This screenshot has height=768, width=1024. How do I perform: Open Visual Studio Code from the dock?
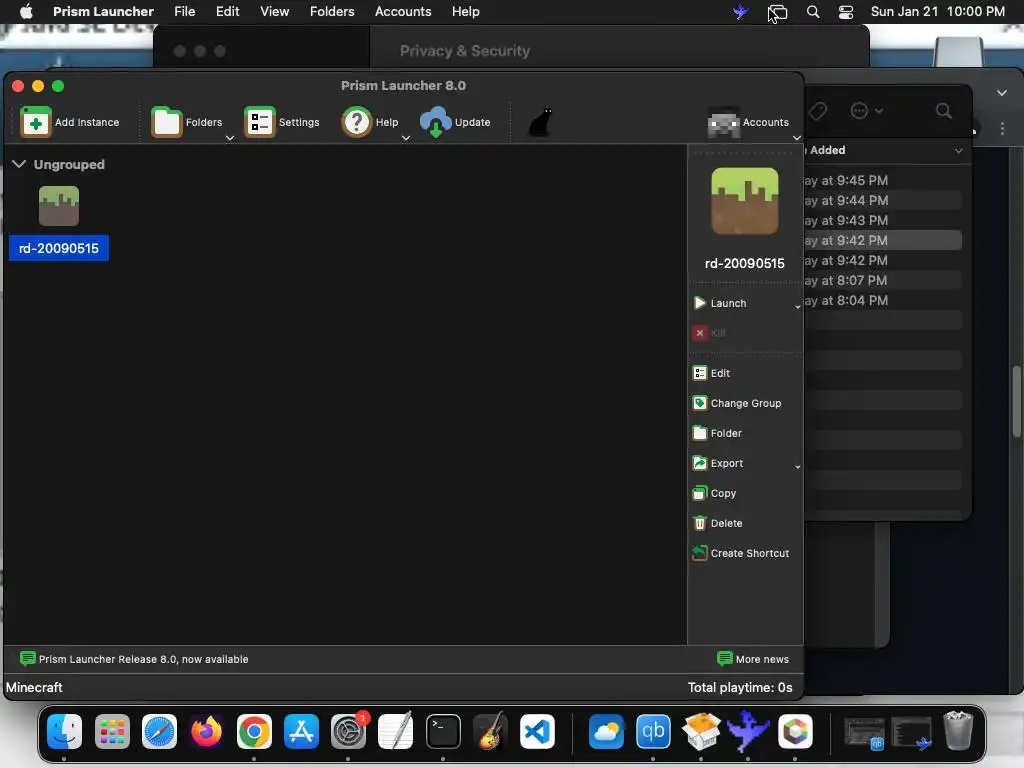click(537, 731)
